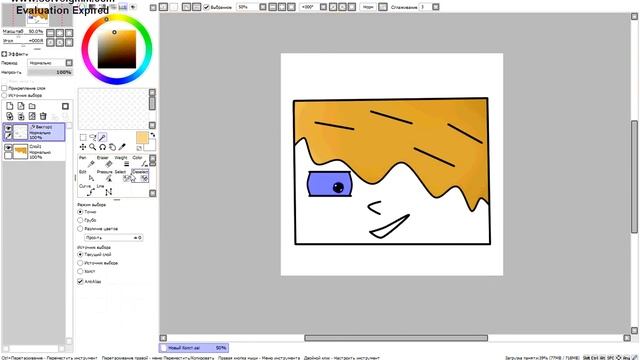Viewport: 640px width, 360px height.
Task: Toggle the AntiAlias checkbox
Action: click(80, 281)
